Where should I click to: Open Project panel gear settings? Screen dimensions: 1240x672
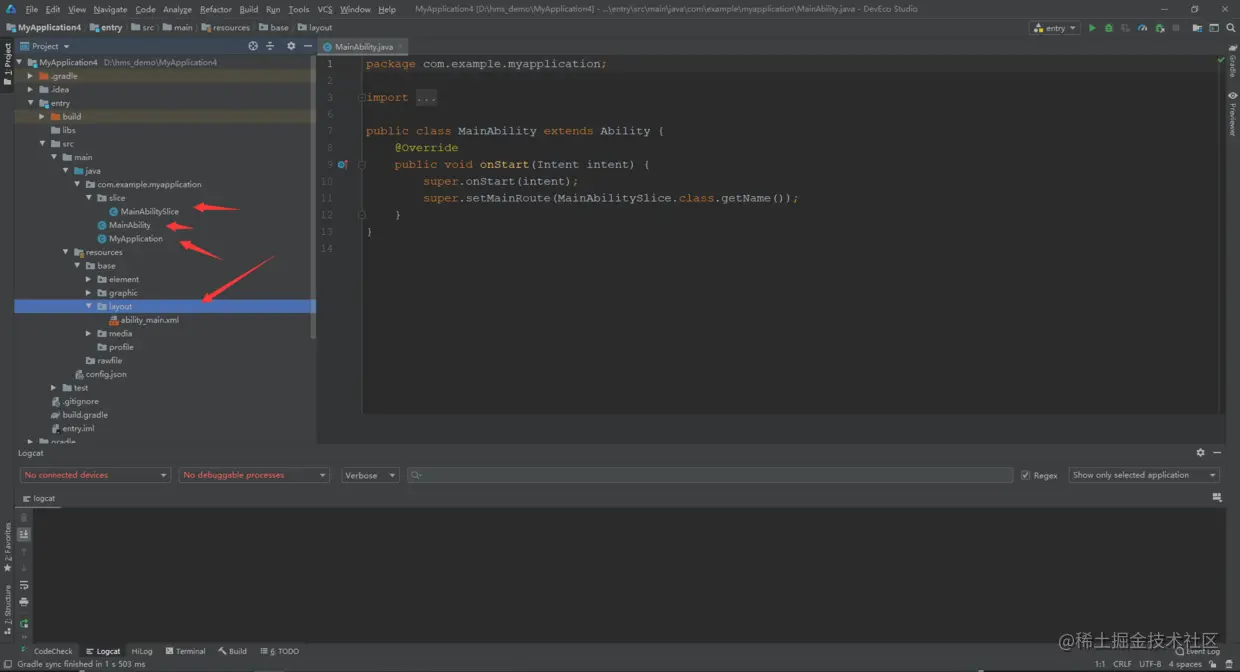291,46
